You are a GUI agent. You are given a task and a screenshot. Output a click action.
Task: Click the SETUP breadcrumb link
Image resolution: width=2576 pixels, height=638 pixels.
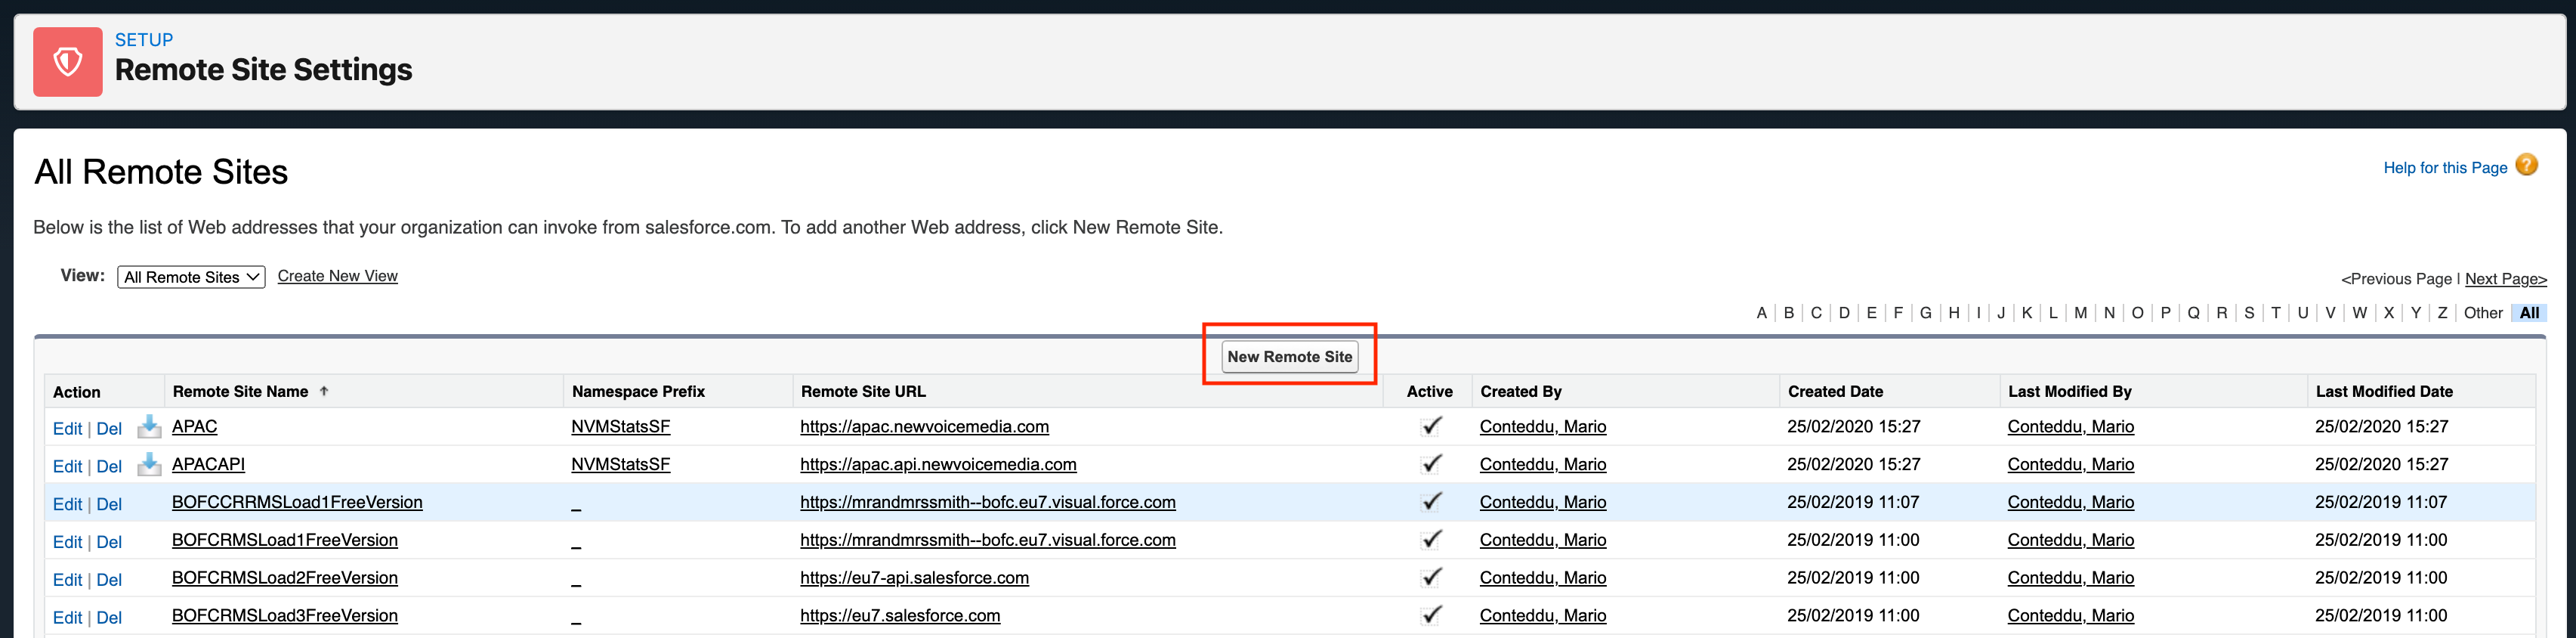[x=144, y=40]
